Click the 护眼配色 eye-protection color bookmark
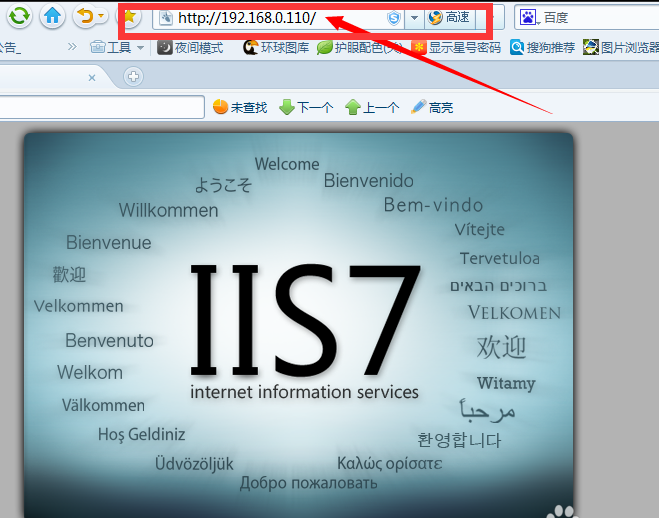The width and height of the screenshot is (659, 518). tap(359, 47)
